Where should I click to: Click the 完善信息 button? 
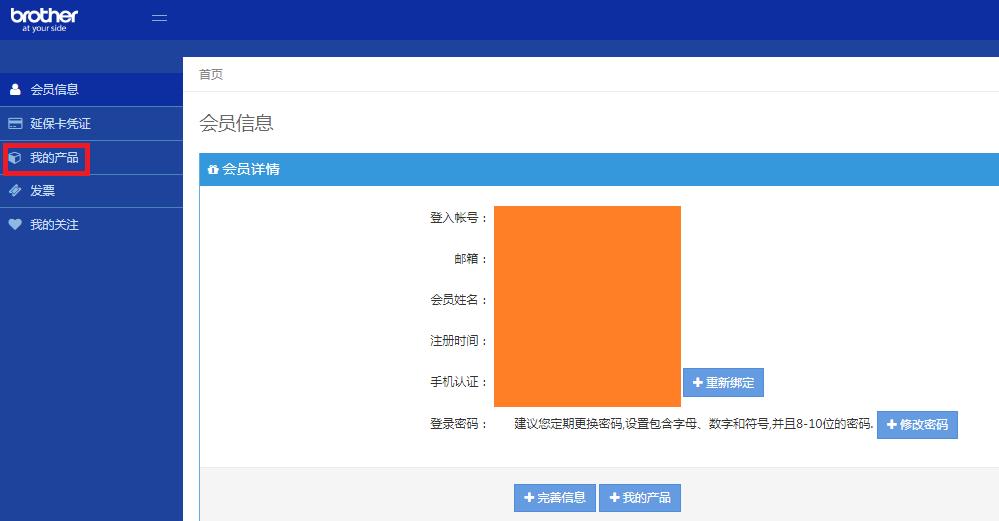click(555, 497)
